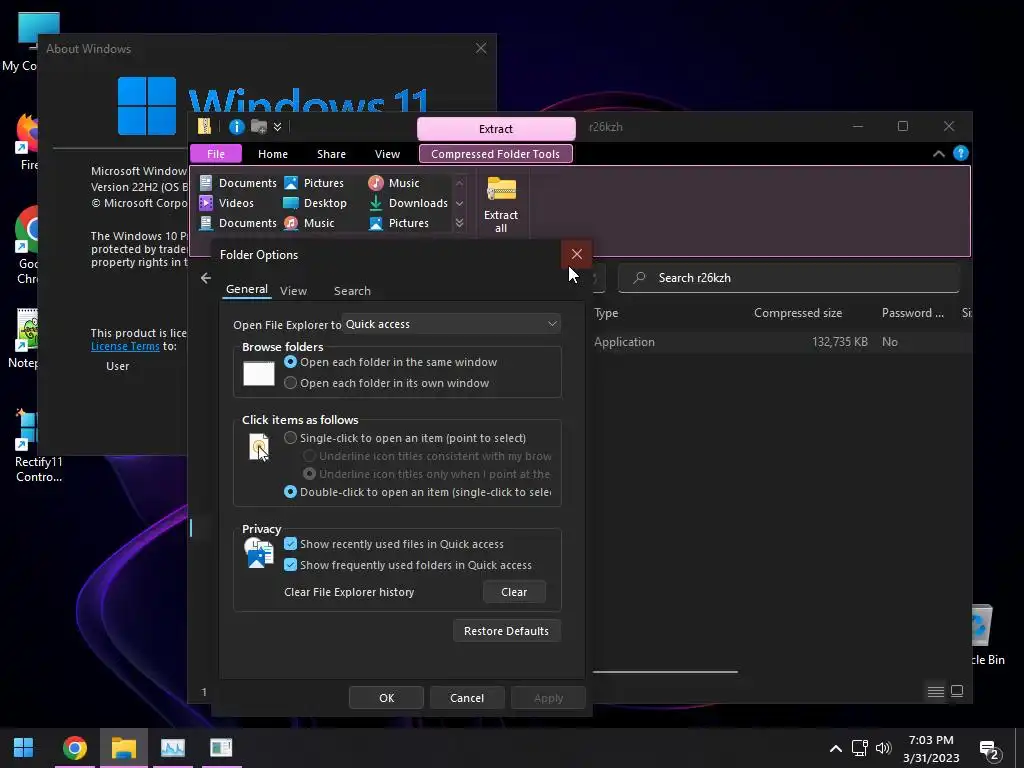The width and height of the screenshot is (1024, 768).
Task: Open the notification center icon
Action: (991, 750)
